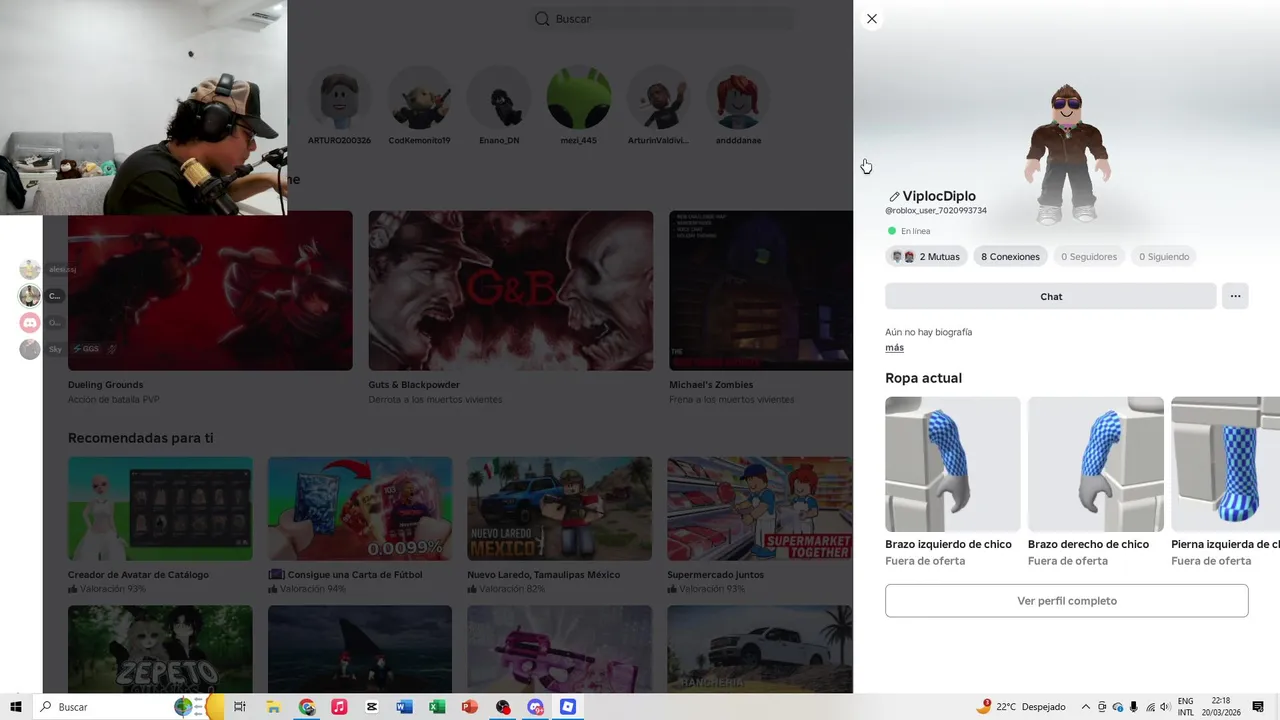This screenshot has height=720, width=1280.
Task: Open the weather widget 22°C Despejado
Action: (x=1020, y=707)
